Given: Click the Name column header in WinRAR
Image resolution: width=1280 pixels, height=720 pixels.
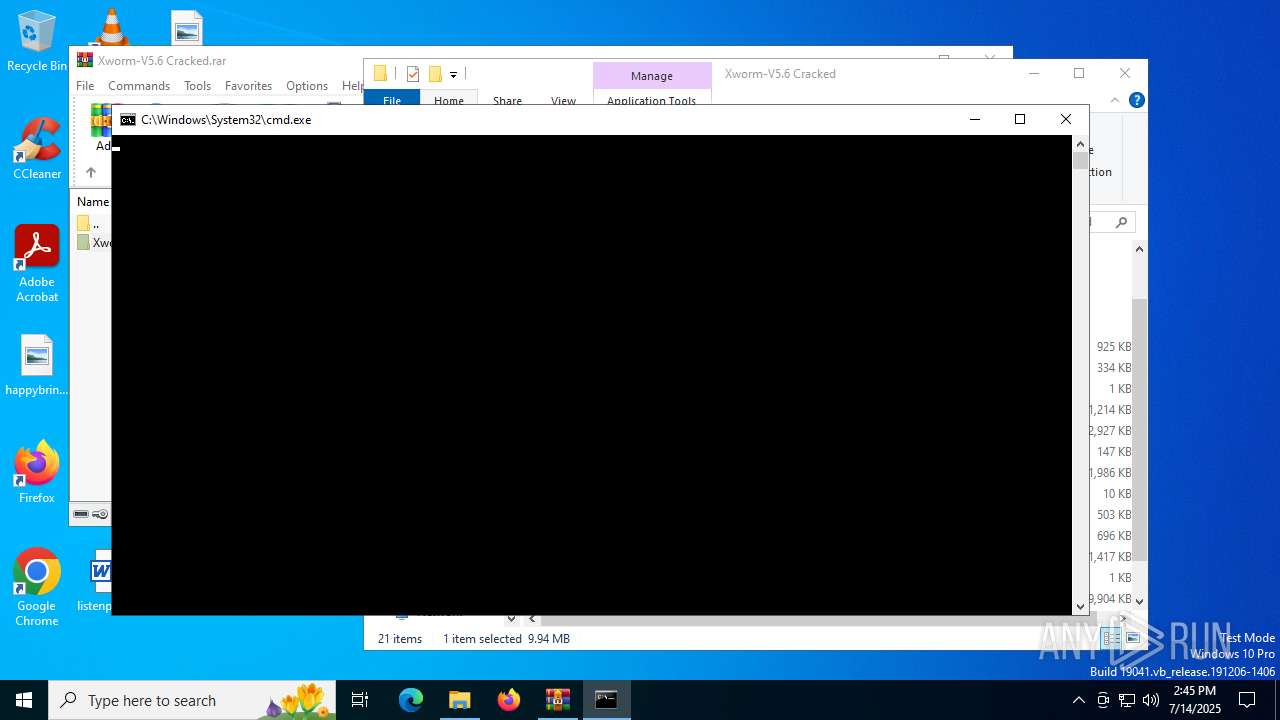Looking at the screenshot, I should 93,201.
